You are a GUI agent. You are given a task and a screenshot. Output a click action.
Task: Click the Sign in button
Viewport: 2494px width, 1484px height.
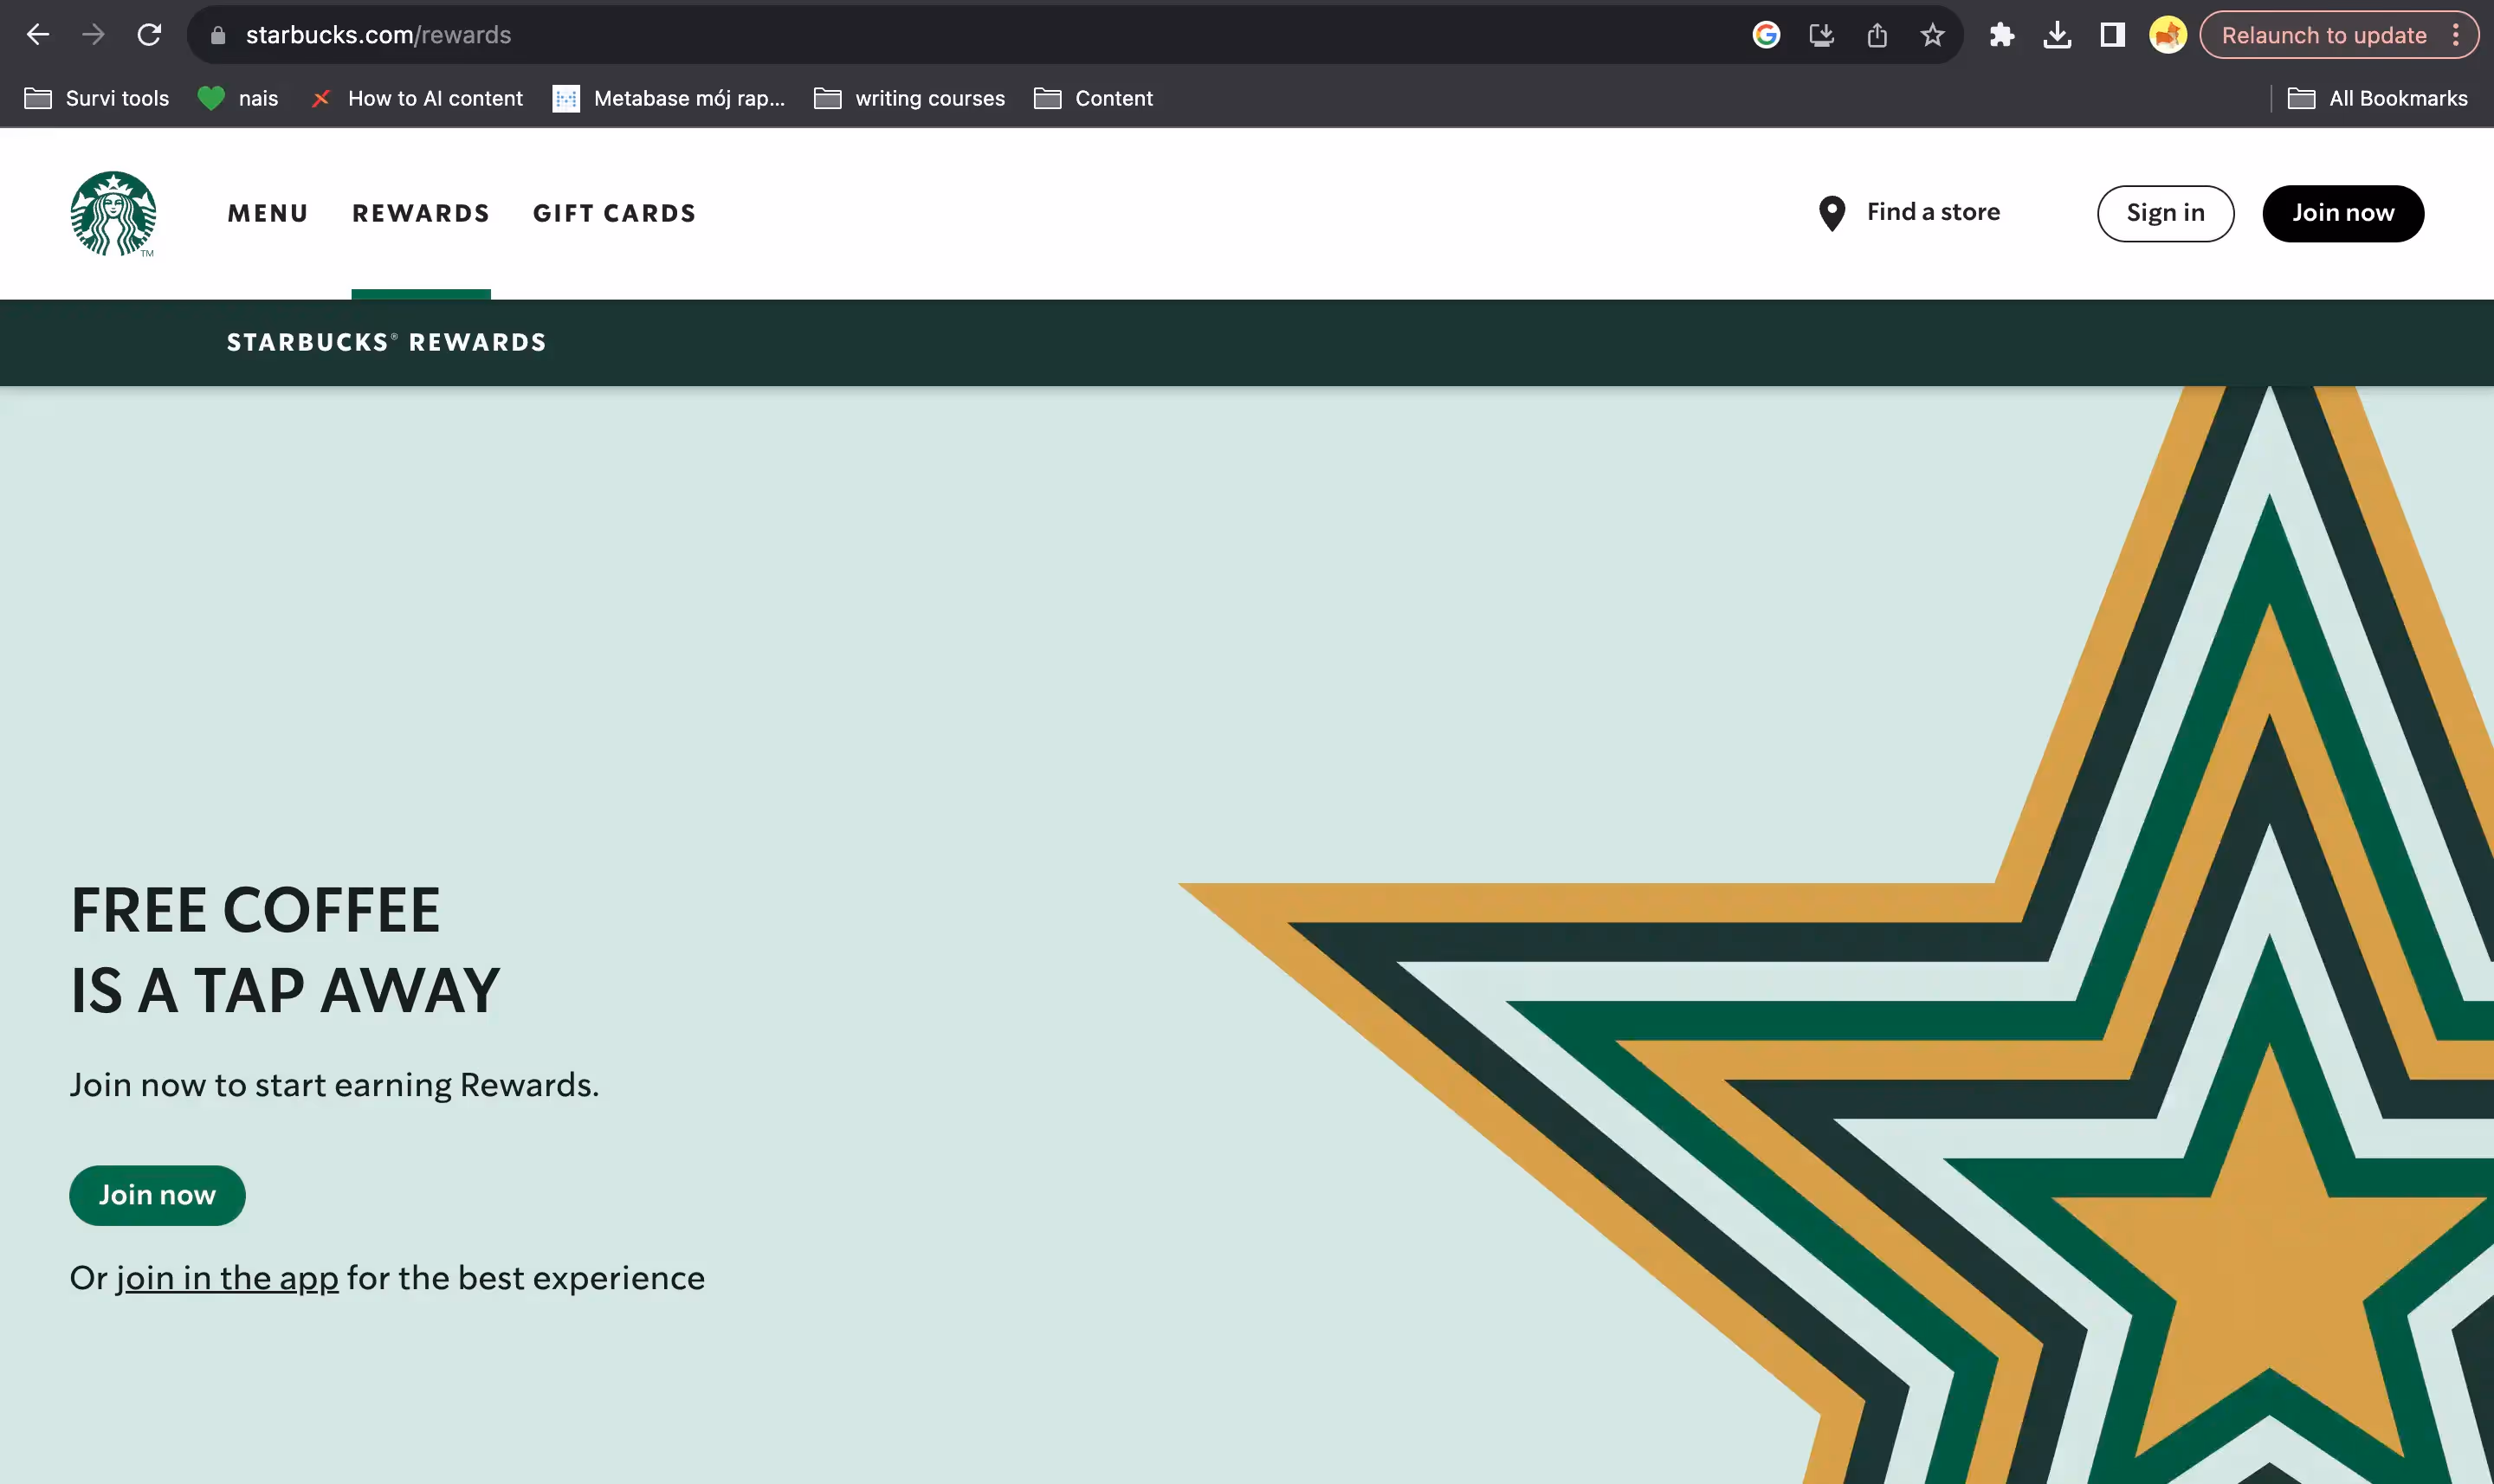pos(2165,213)
